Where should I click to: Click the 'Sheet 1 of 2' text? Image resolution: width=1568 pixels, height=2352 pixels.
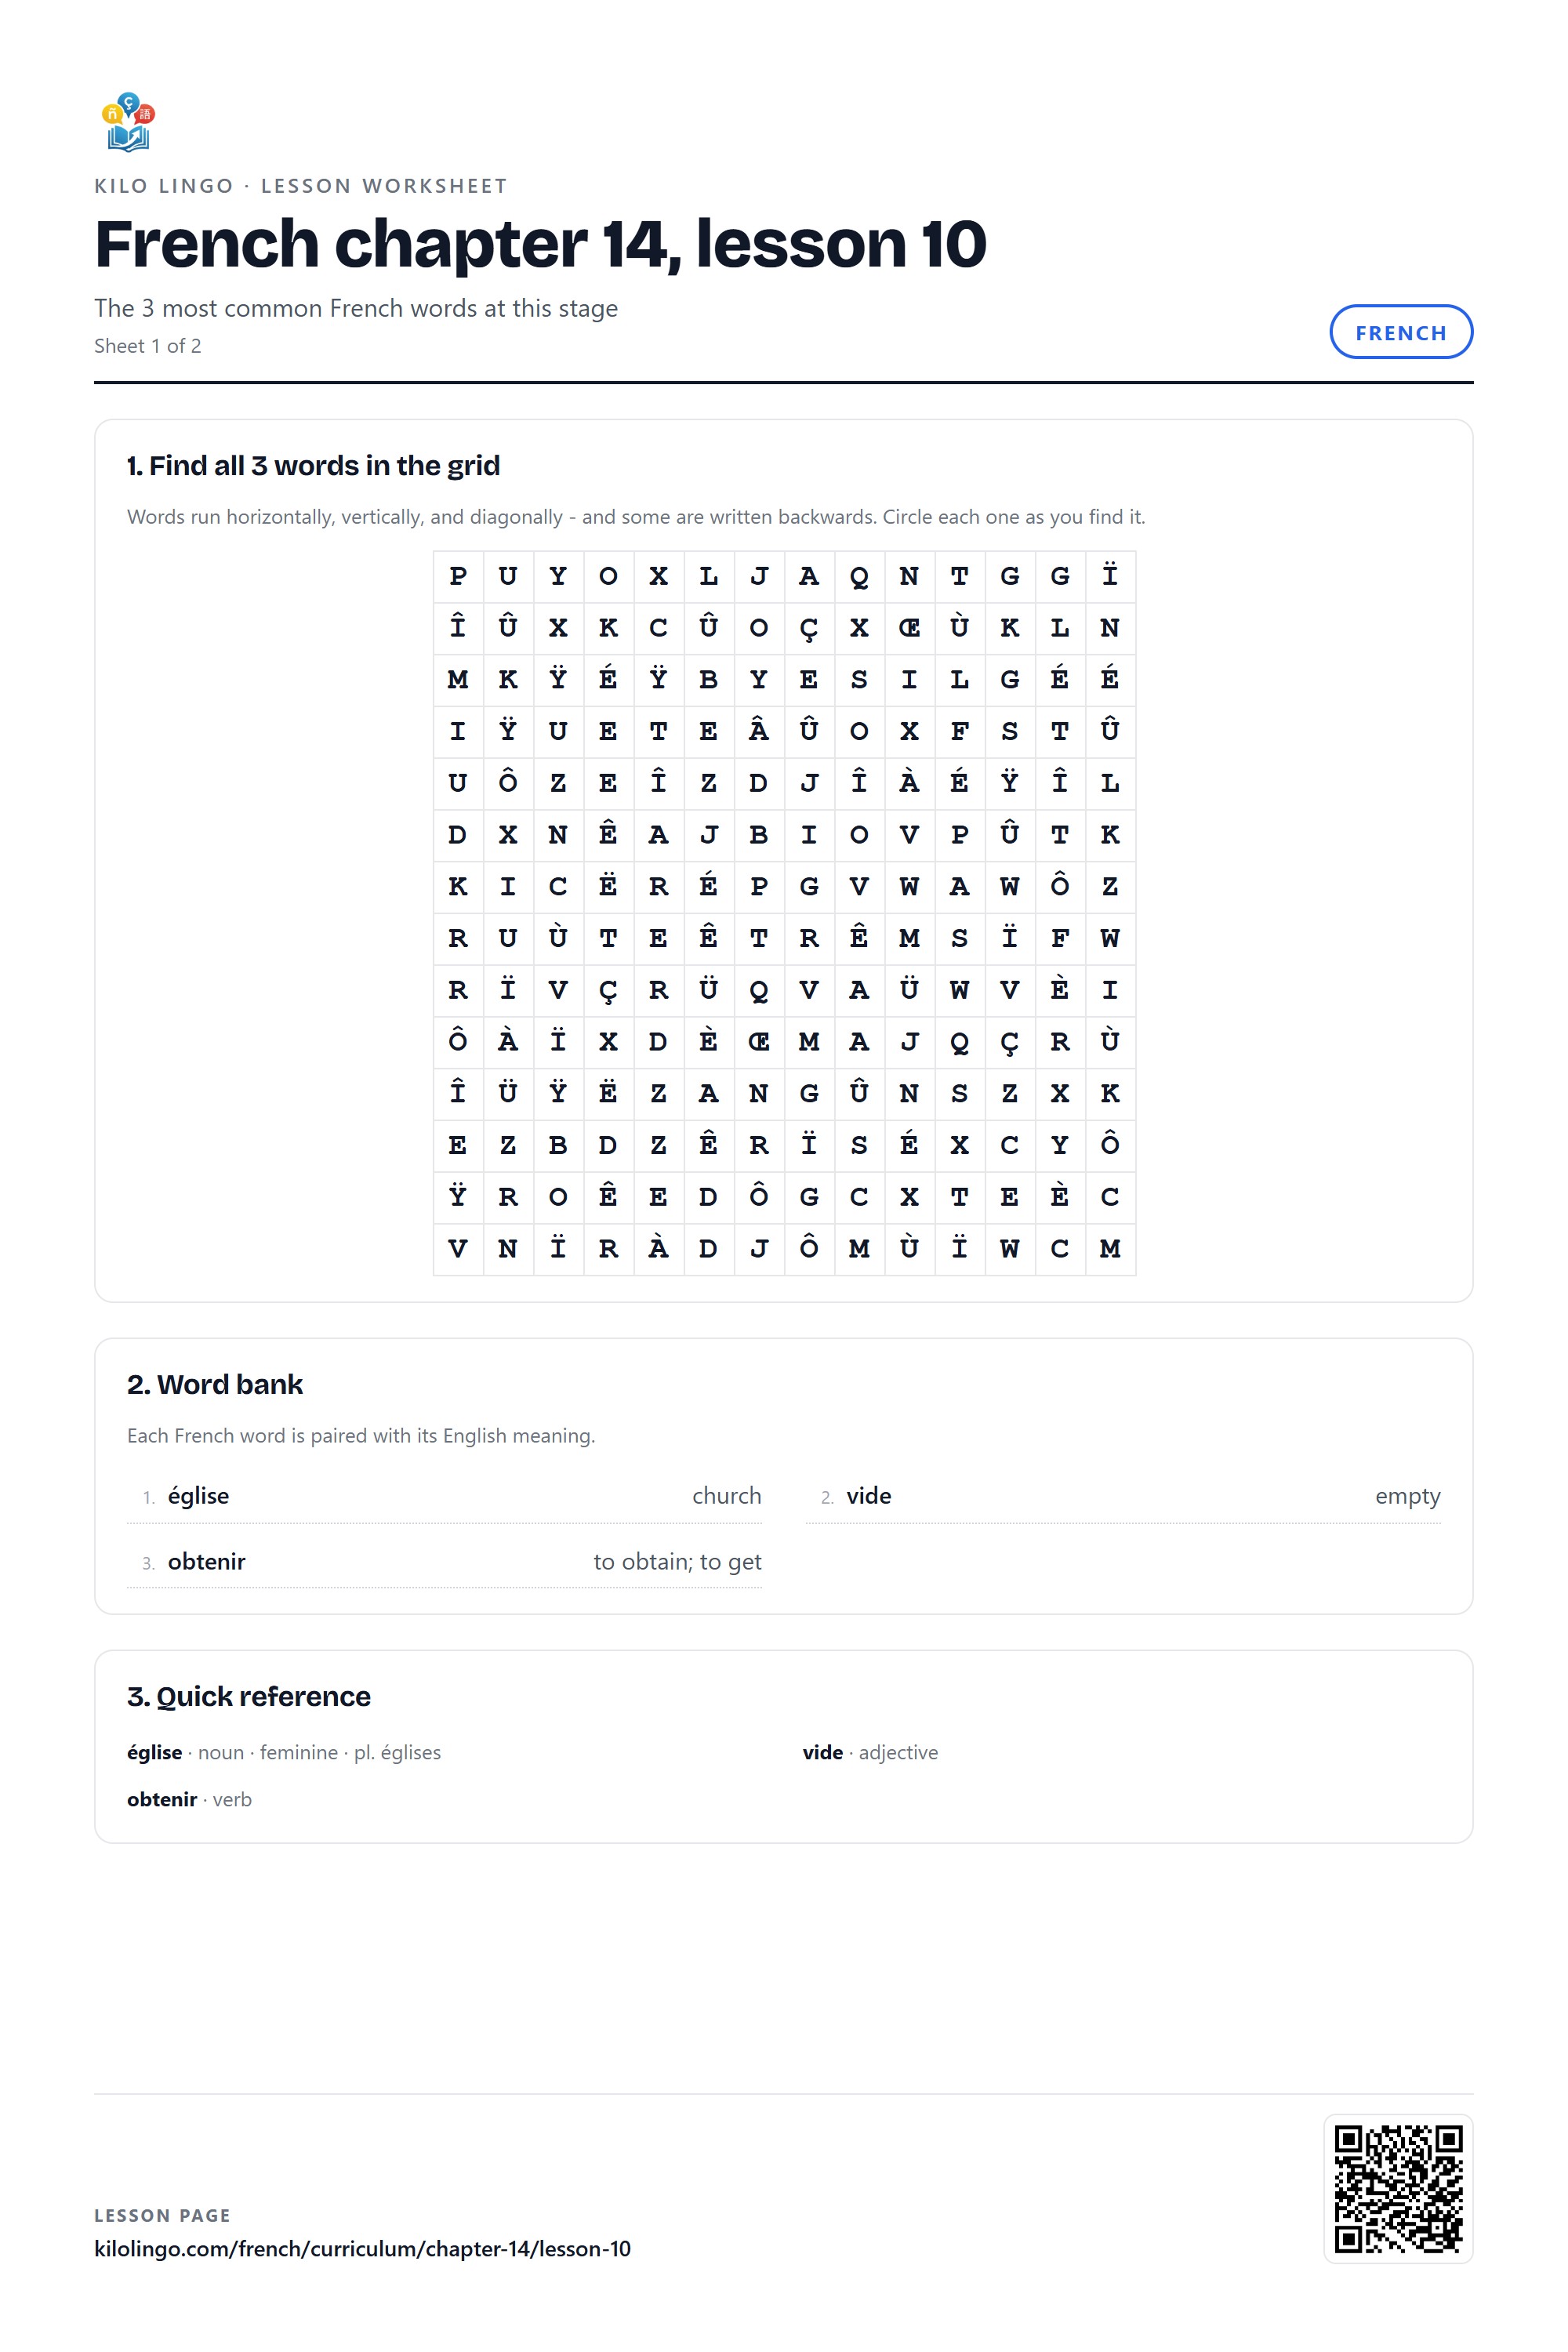pyautogui.click(x=147, y=346)
